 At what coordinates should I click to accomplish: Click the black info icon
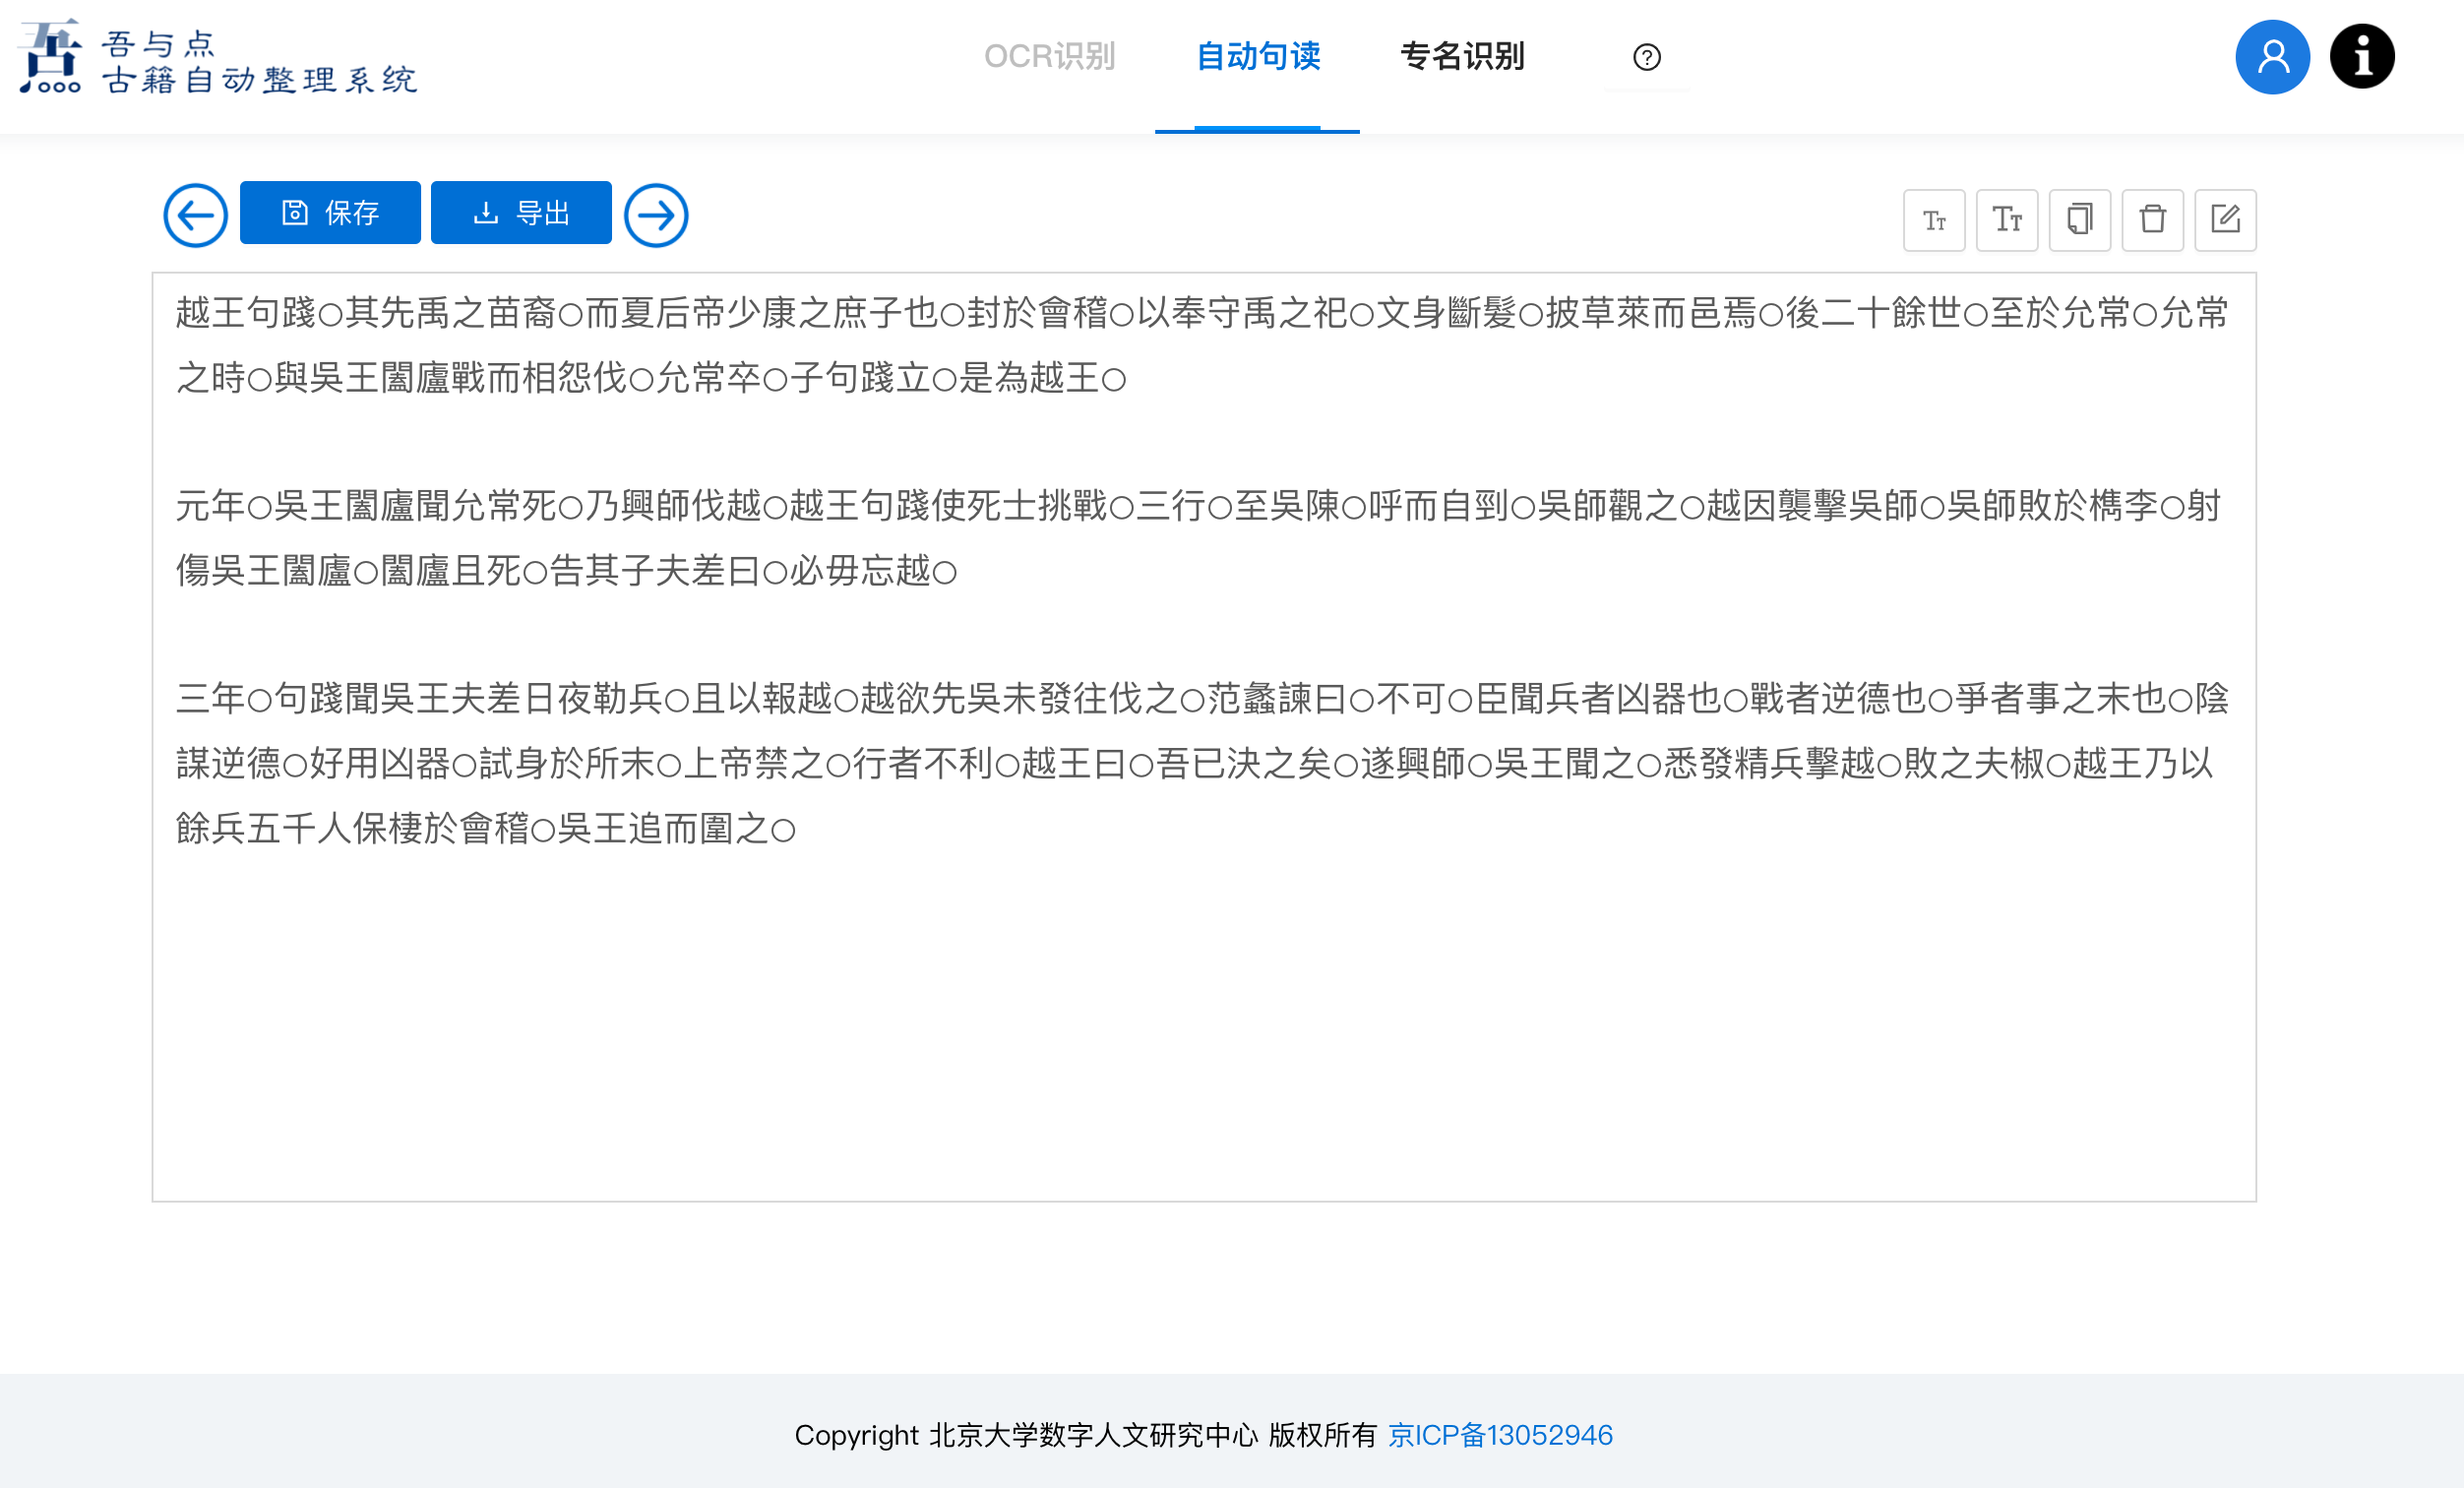[2362, 57]
